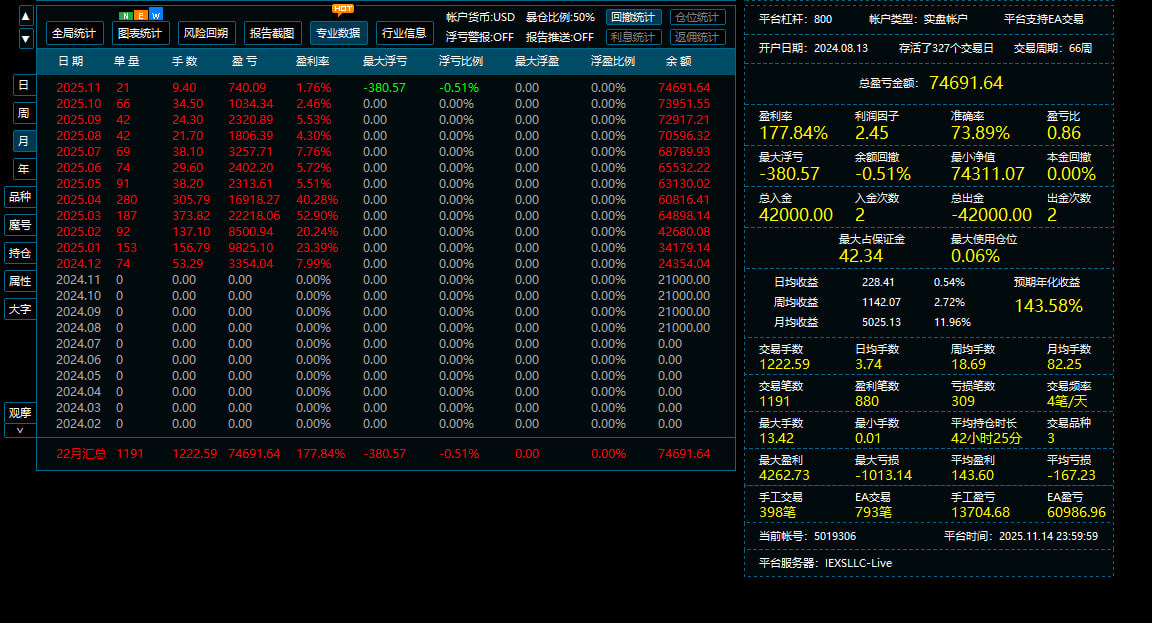Switch to 日 daily view tab
This screenshot has height=623, width=1152.
[24, 85]
